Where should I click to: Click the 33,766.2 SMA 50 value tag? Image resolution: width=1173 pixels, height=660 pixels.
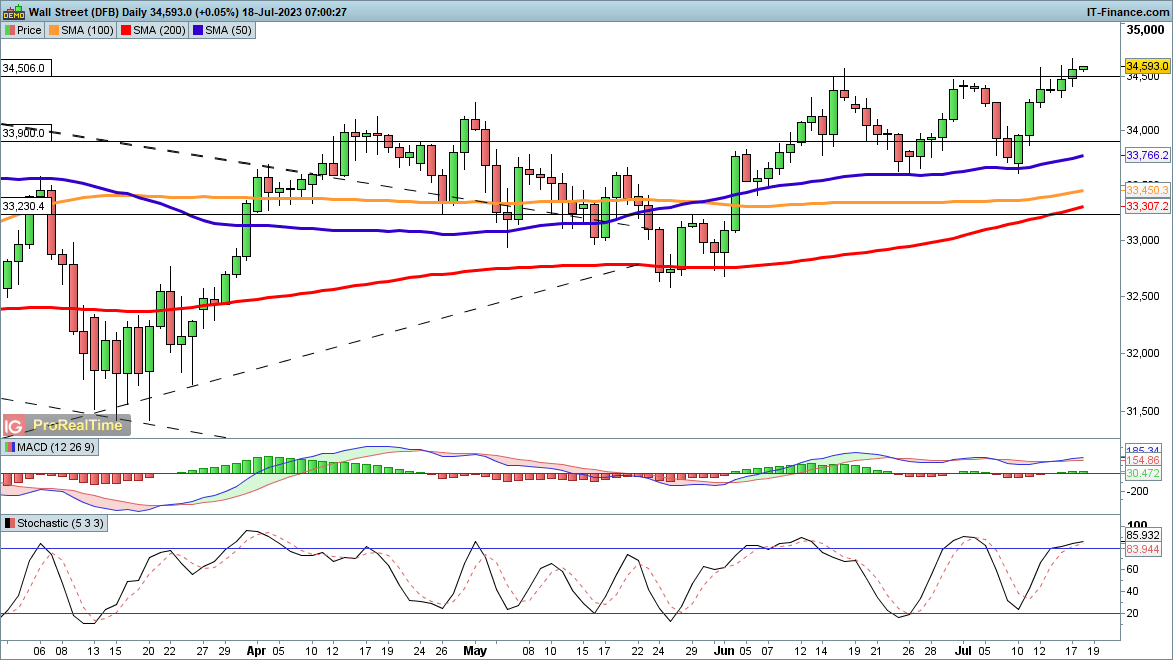[x=1147, y=156]
